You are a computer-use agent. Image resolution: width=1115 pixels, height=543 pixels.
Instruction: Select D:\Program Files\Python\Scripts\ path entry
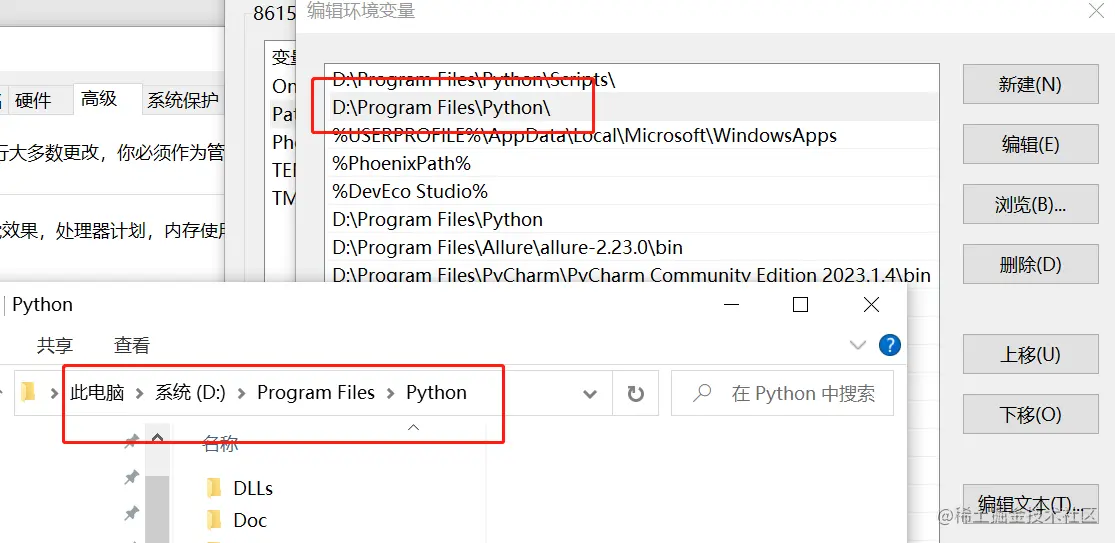coord(632,80)
